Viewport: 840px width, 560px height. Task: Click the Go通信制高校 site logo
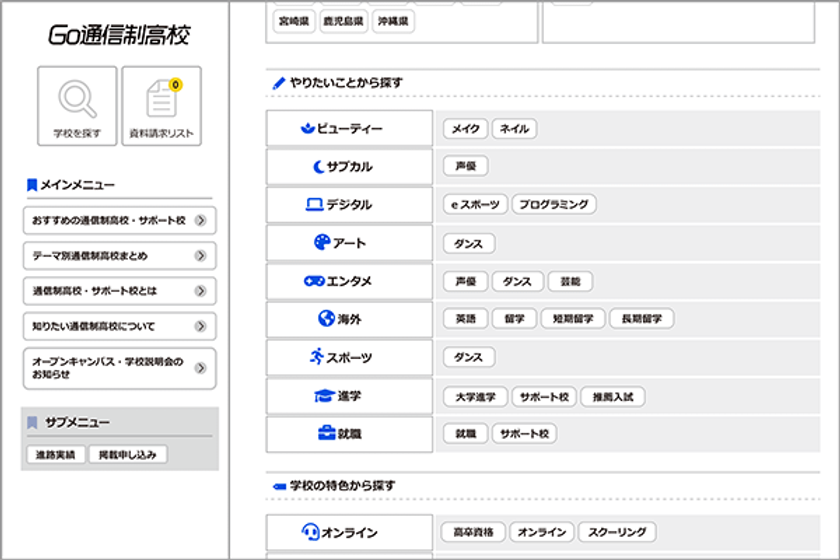119,35
